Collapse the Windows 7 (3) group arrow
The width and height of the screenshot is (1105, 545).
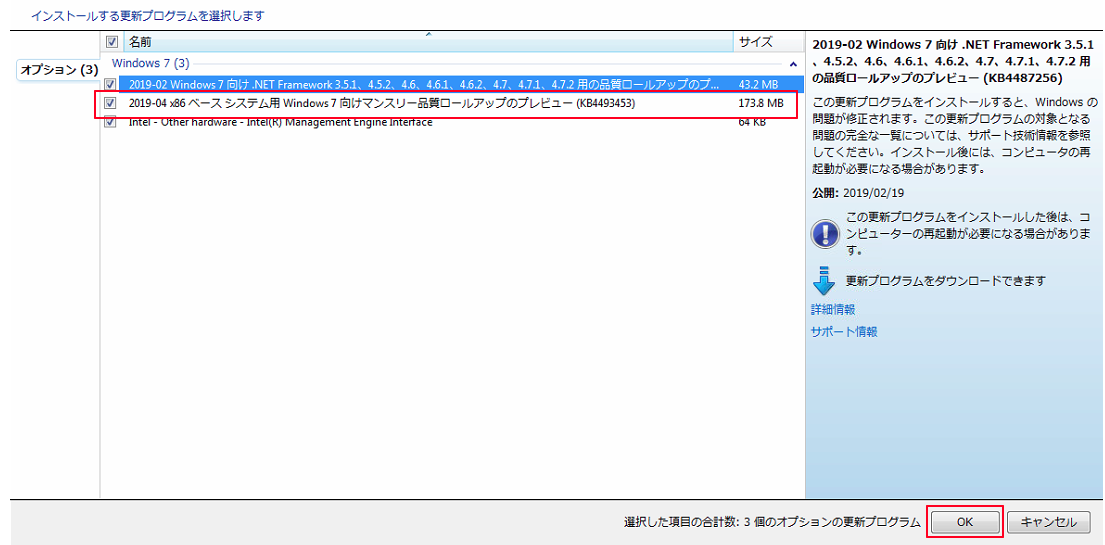793,63
